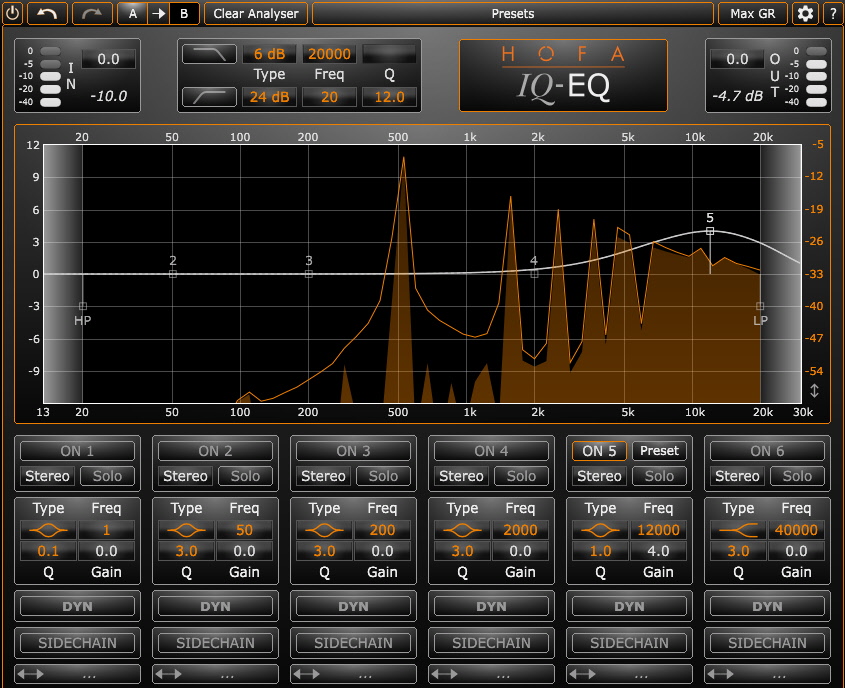Click band 5 Gain value 4.0
The height and width of the screenshot is (688, 845).
tap(658, 551)
